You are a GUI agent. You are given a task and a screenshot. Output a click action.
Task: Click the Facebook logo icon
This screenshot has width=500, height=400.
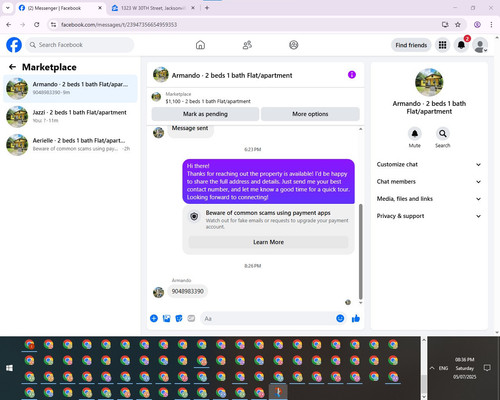pyautogui.click(x=14, y=45)
